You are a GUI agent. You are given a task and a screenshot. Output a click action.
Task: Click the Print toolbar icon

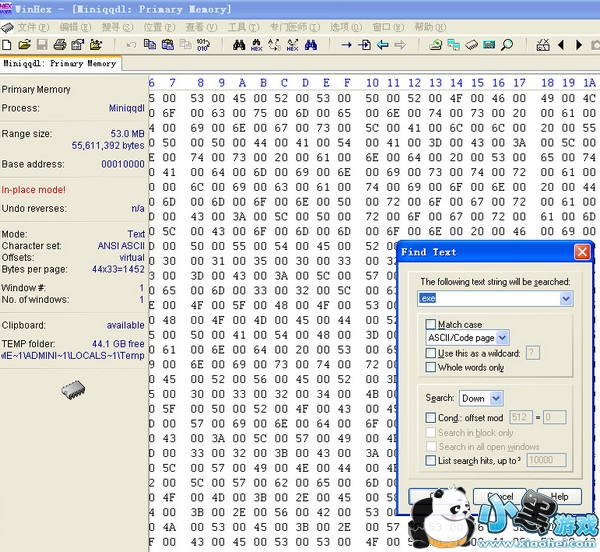coord(60,45)
